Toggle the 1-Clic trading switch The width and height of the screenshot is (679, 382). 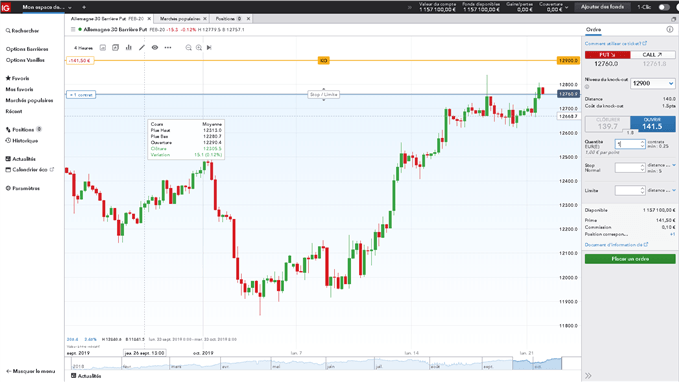664,7
